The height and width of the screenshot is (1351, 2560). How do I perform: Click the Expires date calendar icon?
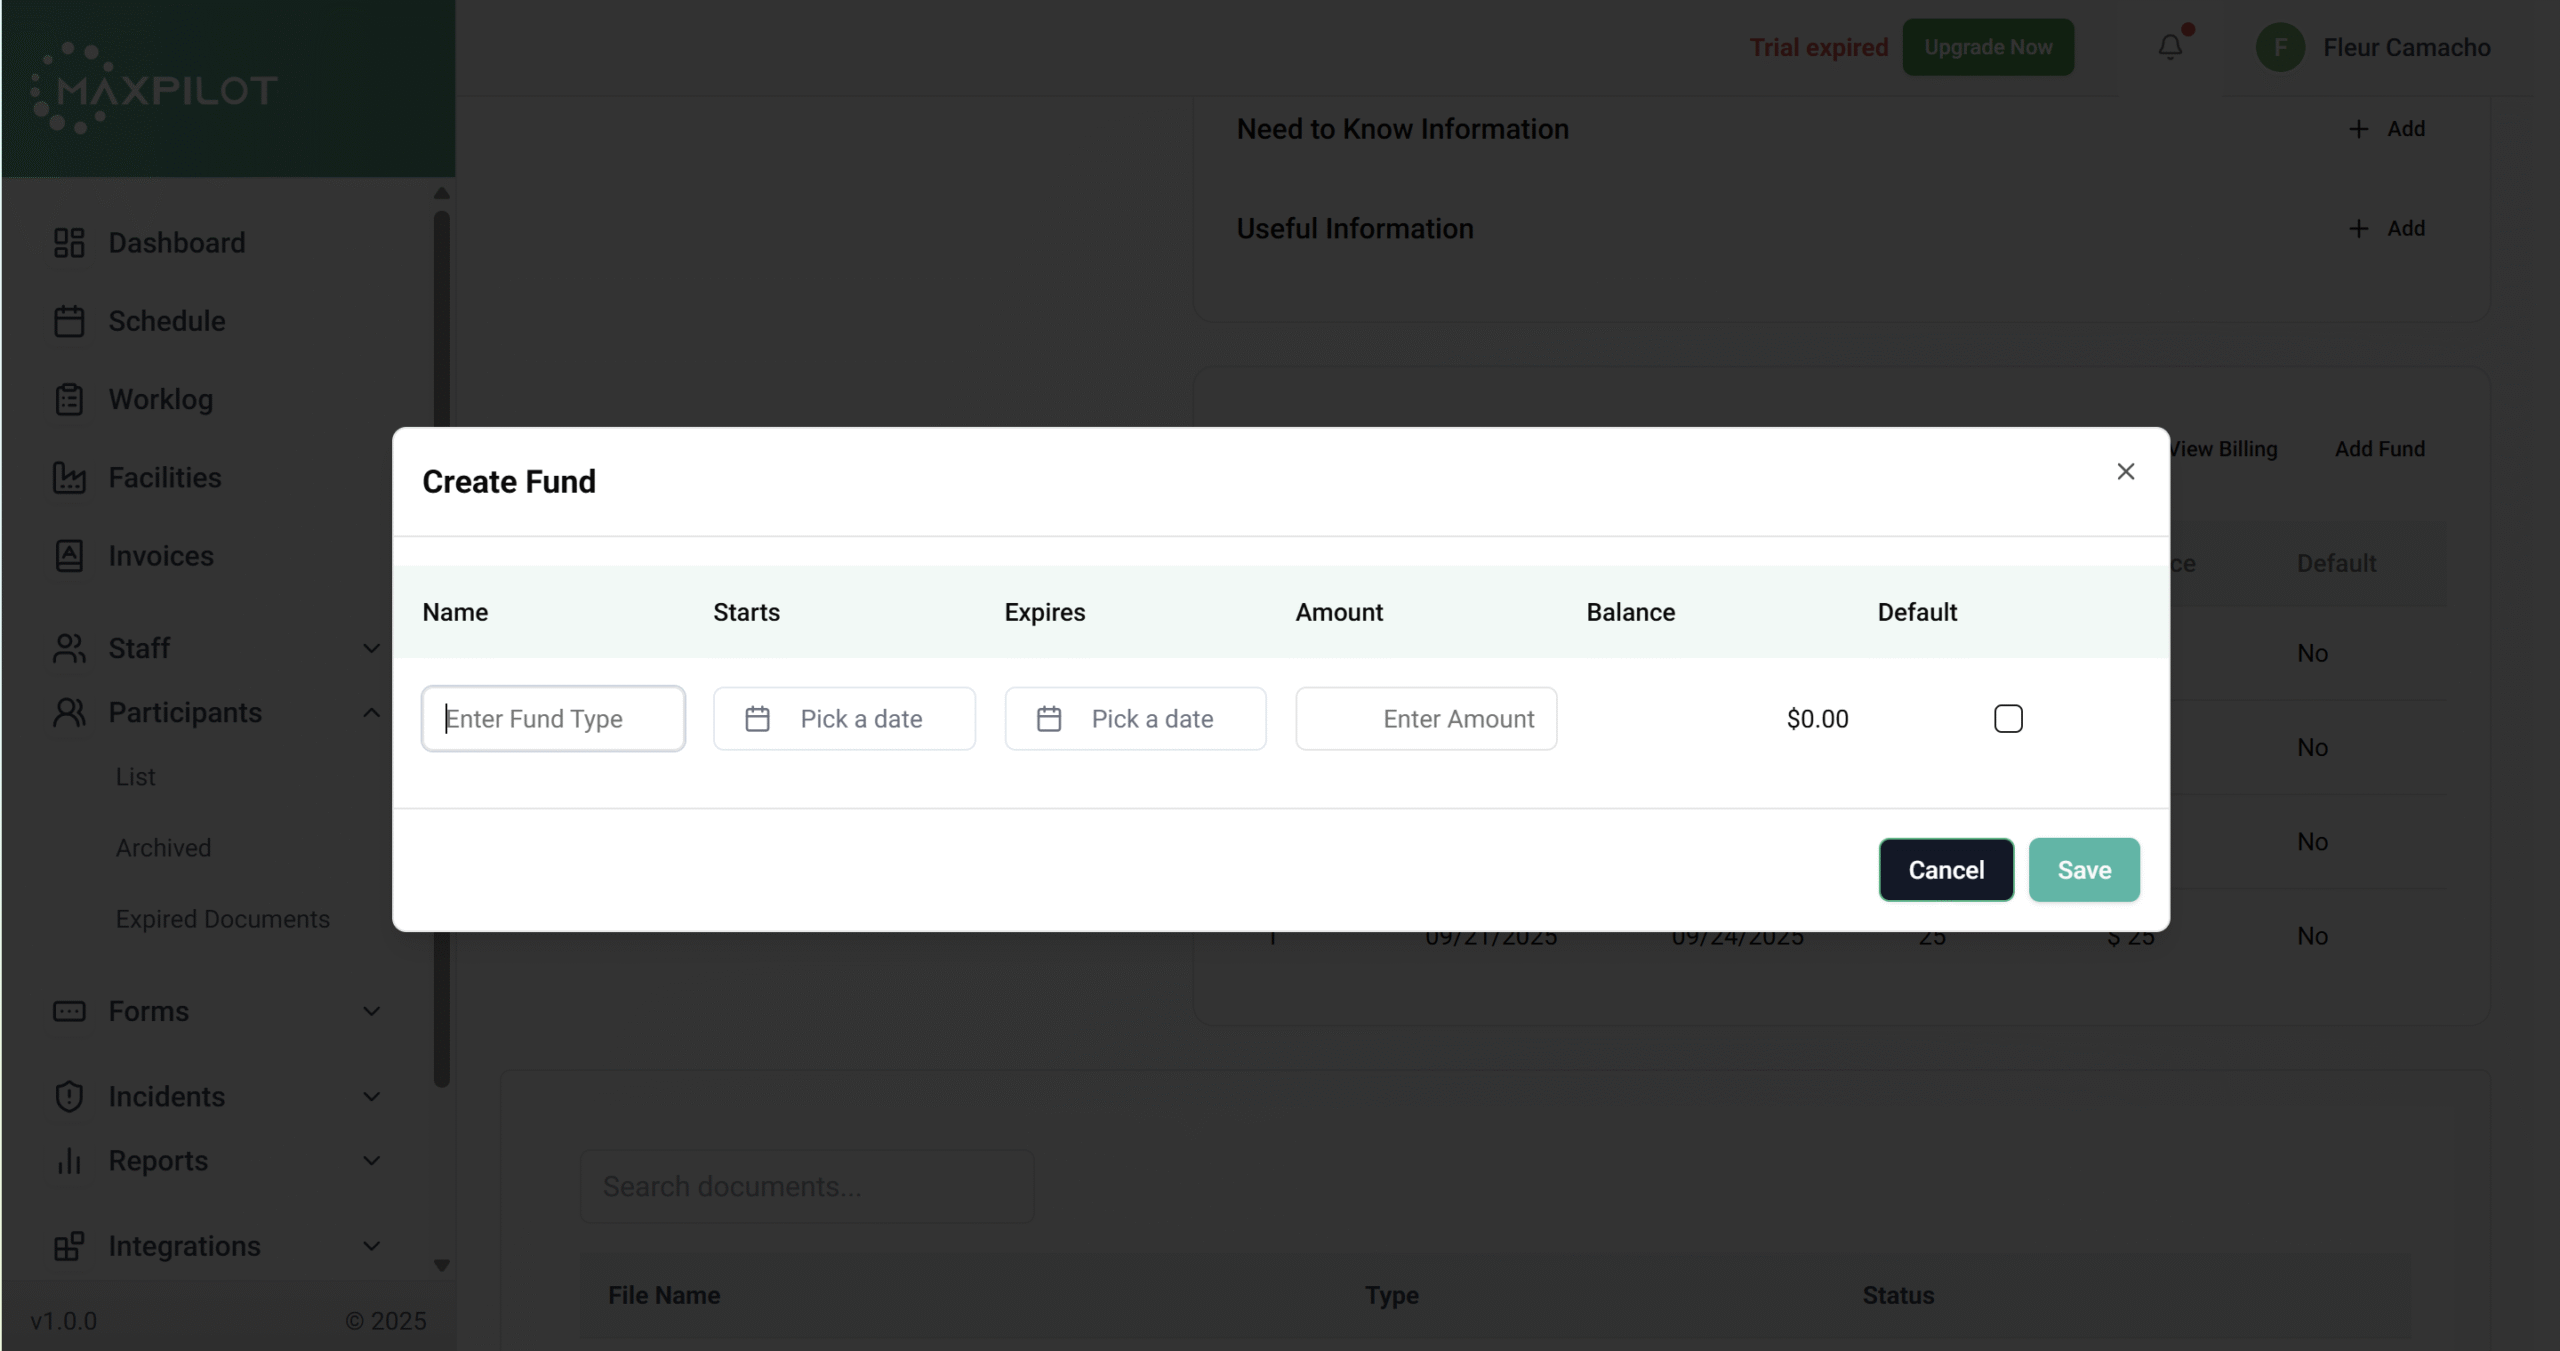[1049, 719]
